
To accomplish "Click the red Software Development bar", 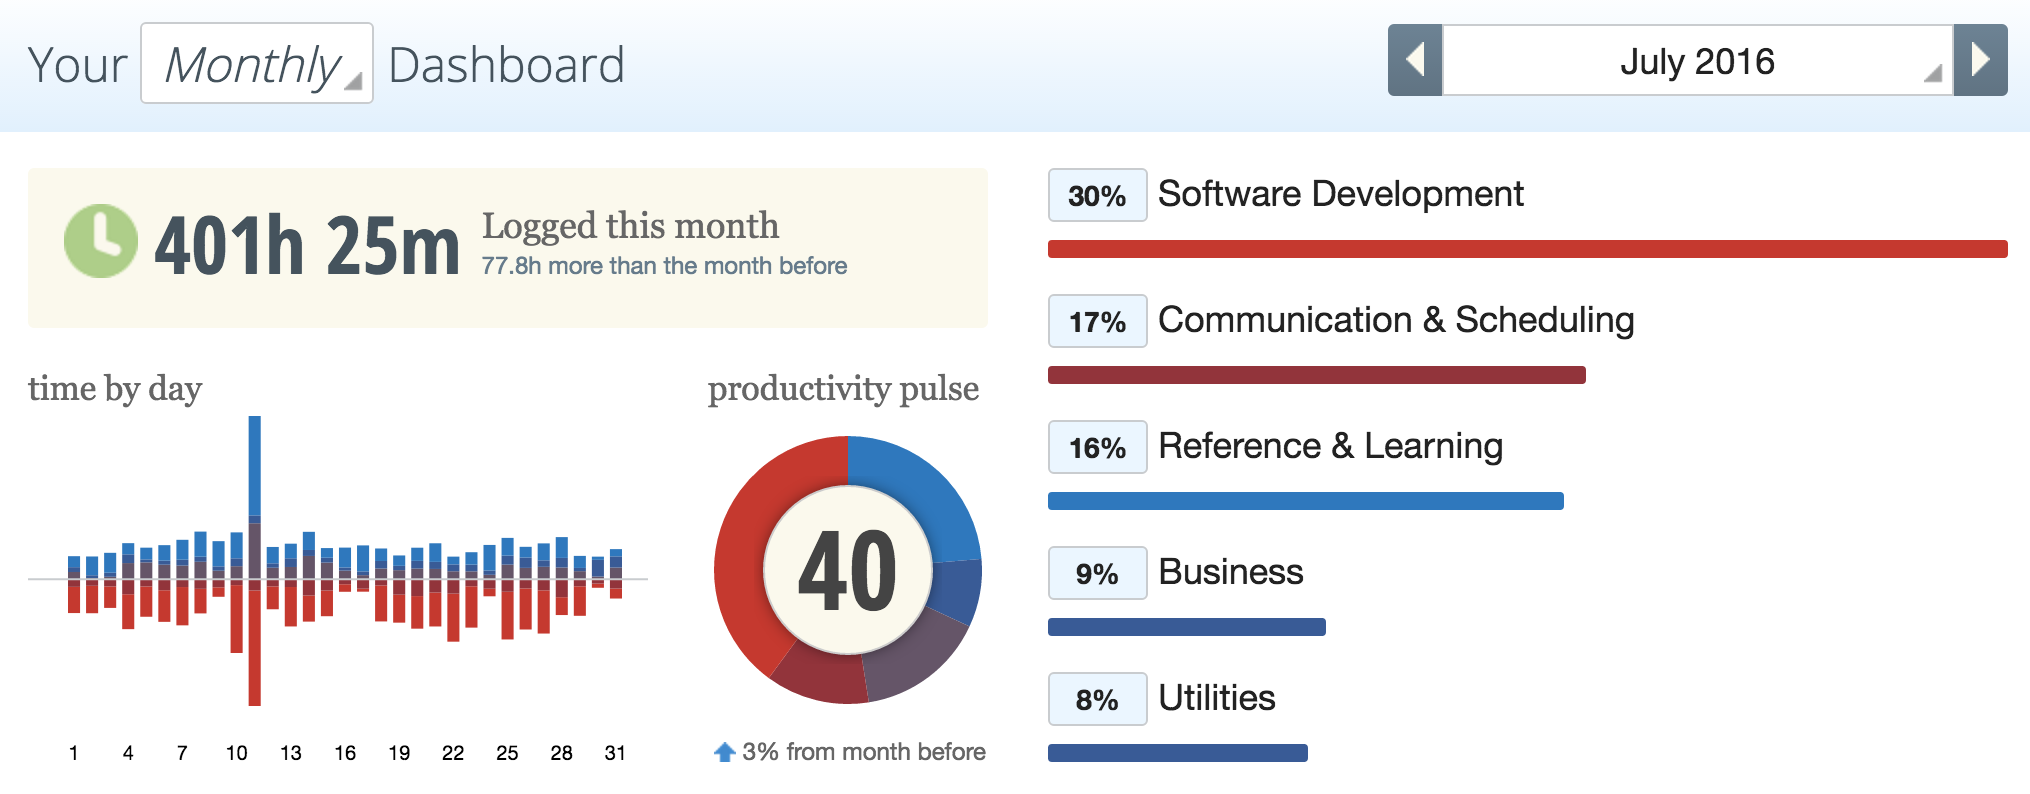I will pyautogui.click(x=1527, y=249).
